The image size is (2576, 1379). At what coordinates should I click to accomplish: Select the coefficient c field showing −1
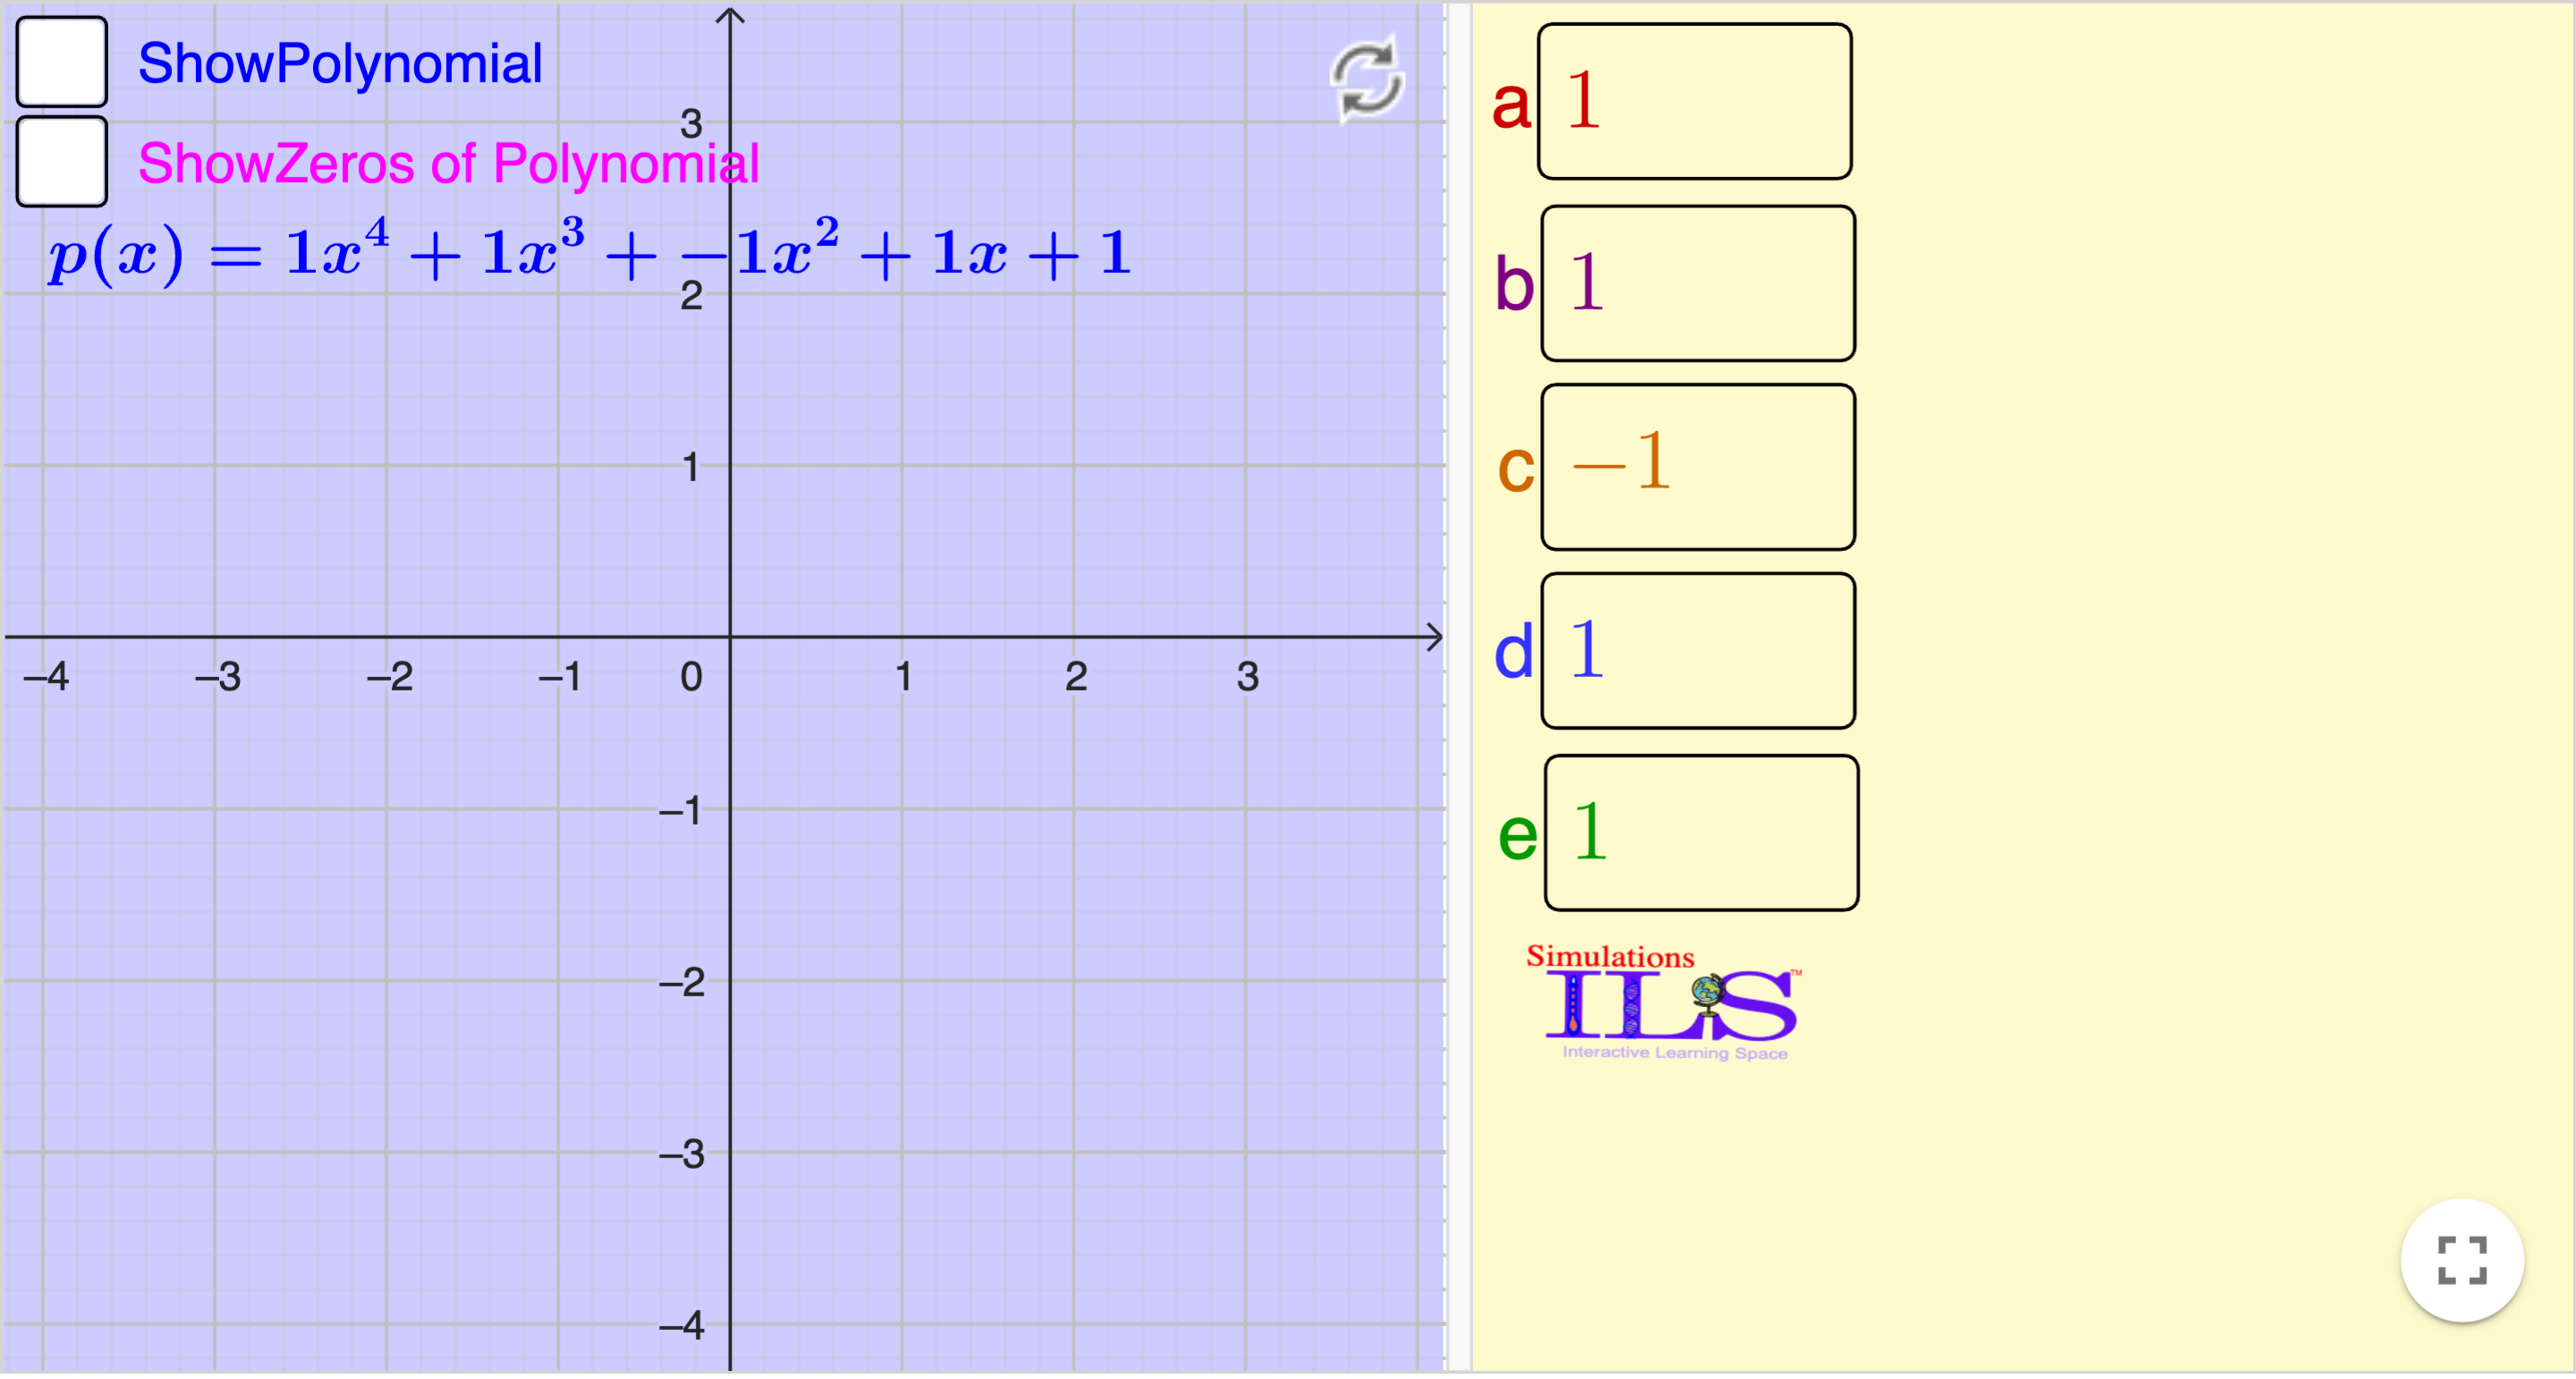click(x=1697, y=468)
